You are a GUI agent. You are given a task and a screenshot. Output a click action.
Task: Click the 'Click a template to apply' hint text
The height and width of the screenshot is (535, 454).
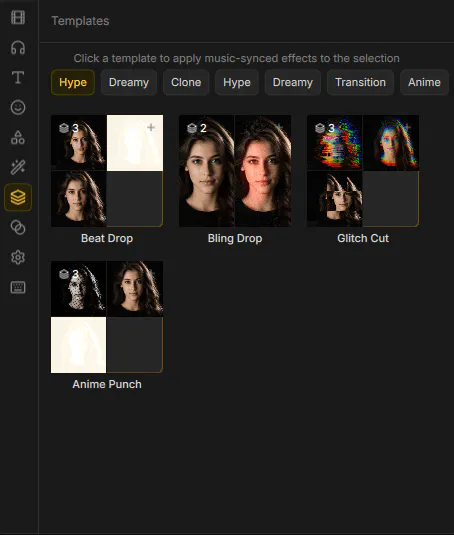[236, 58]
